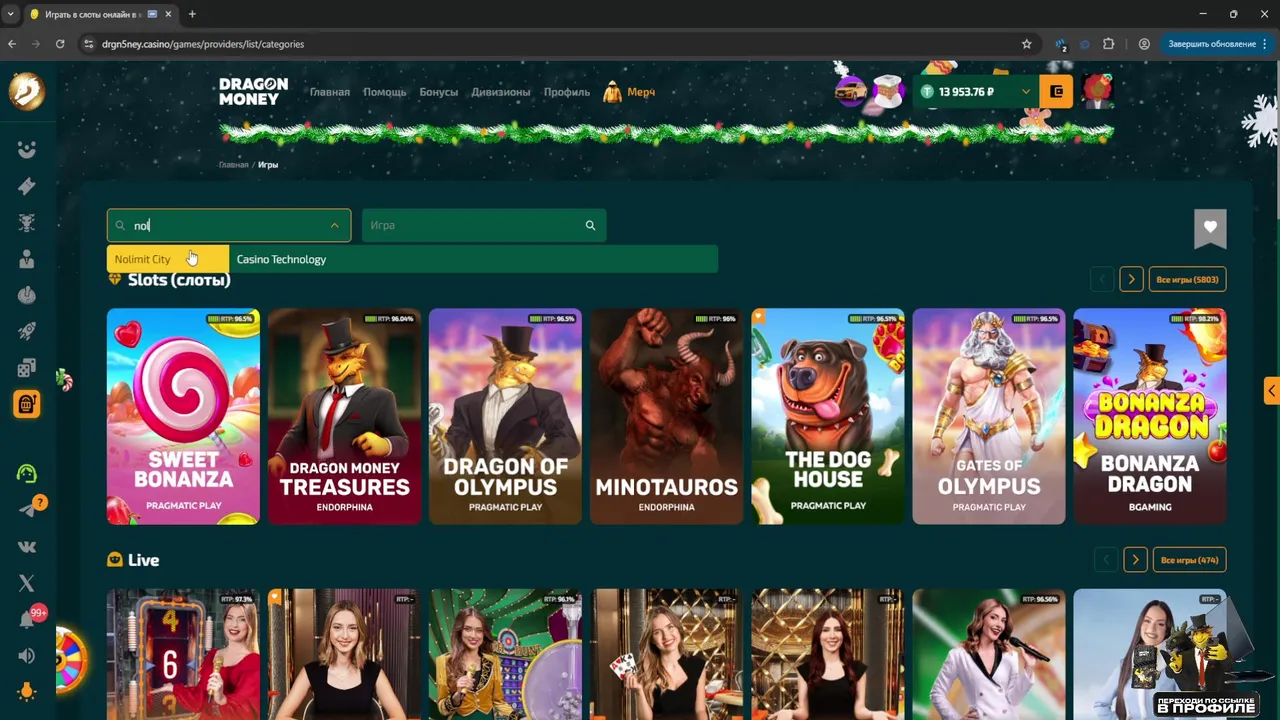Open the Telegram sidebar icon

click(27, 510)
